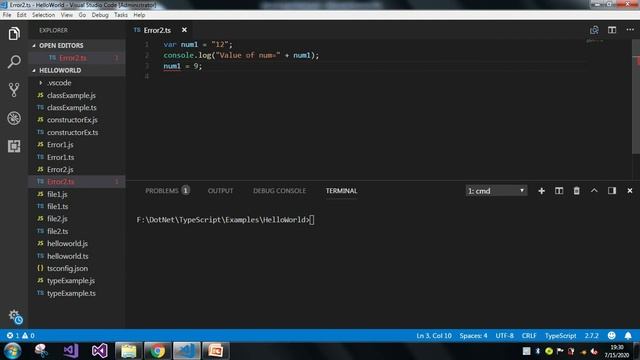The height and width of the screenshot is (360, 640).
Task: Open the Tasks menu
Action: click(x=120, y=15)
